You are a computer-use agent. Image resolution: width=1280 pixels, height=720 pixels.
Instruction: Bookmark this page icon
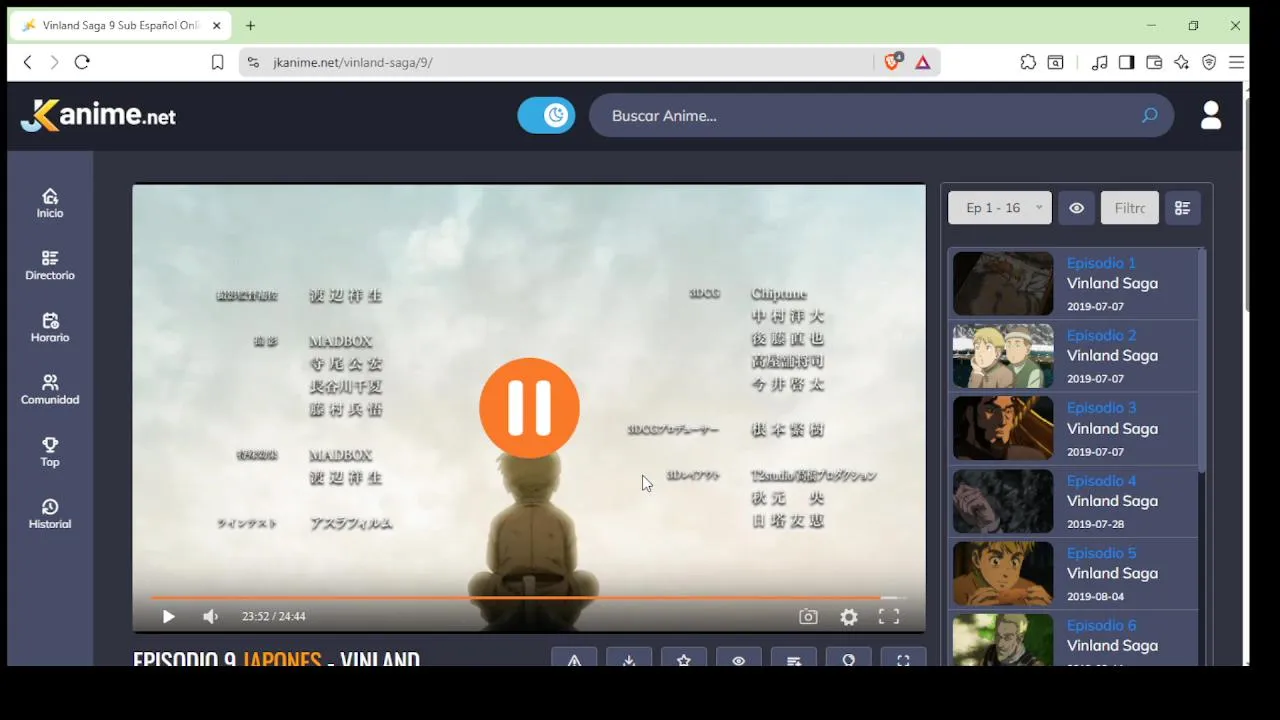pyautogui.click(x=217, y=62)
